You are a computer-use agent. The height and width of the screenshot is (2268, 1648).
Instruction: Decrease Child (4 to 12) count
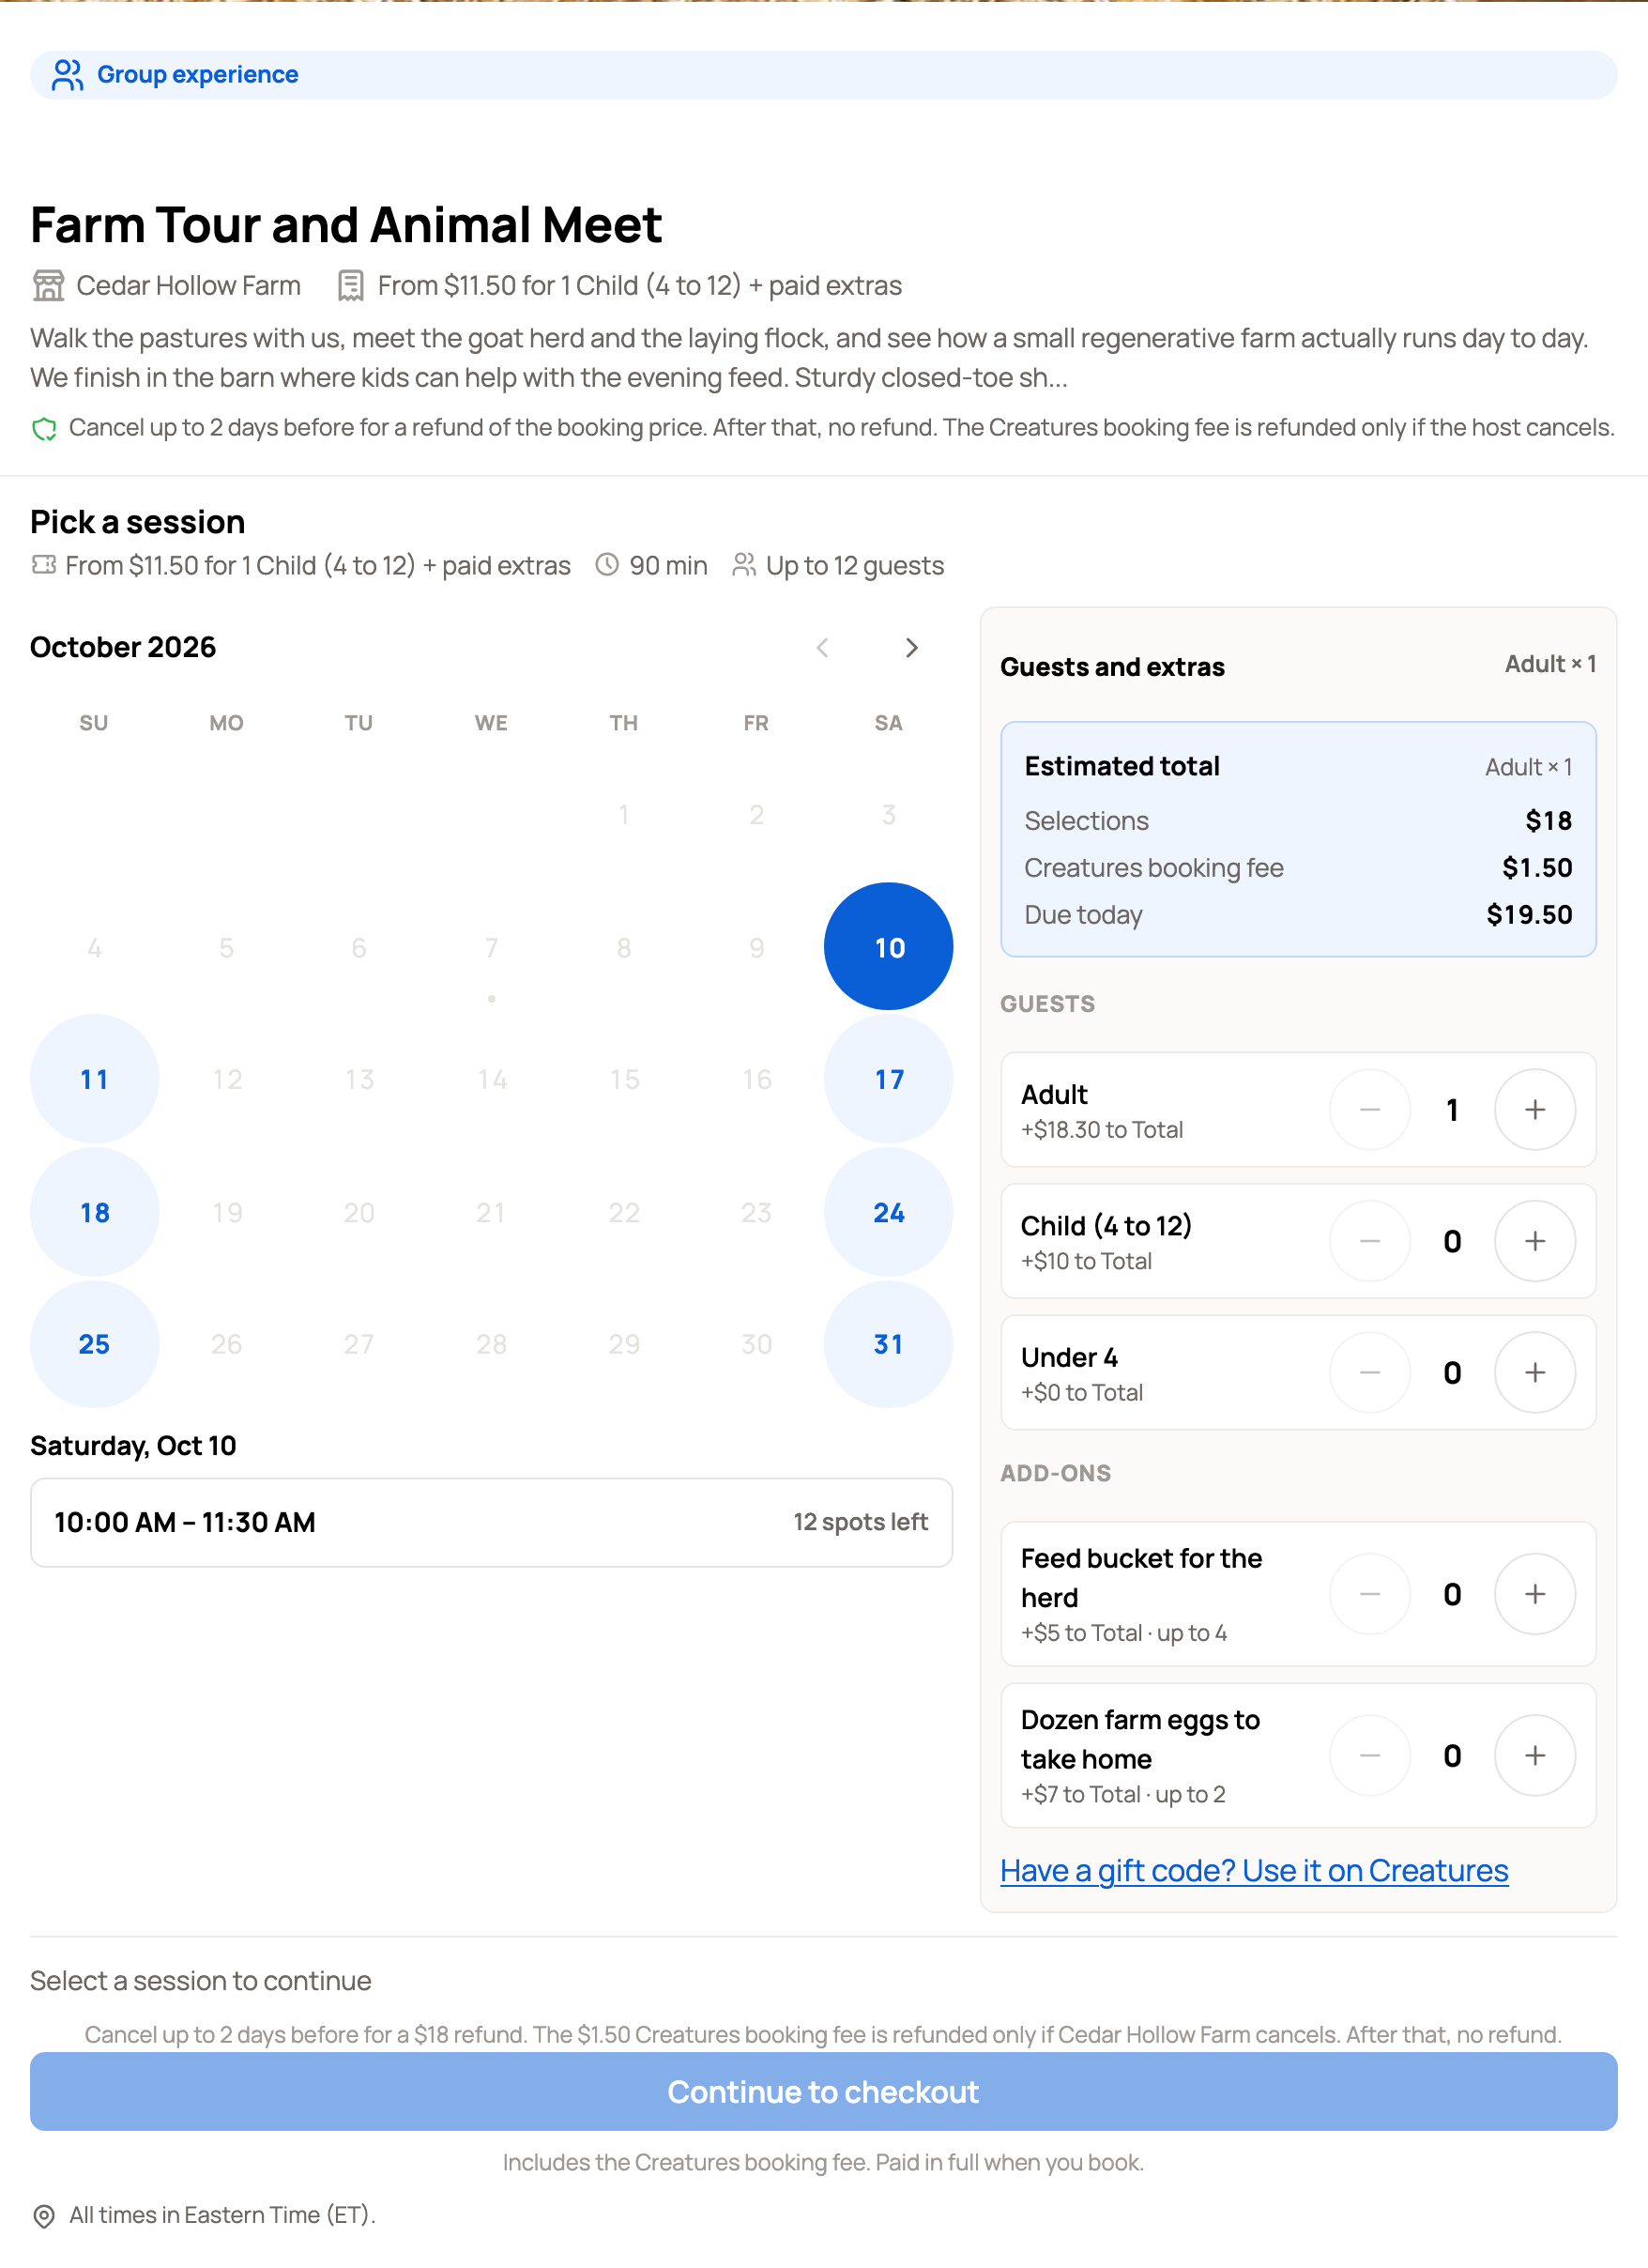[1370, 1241]
